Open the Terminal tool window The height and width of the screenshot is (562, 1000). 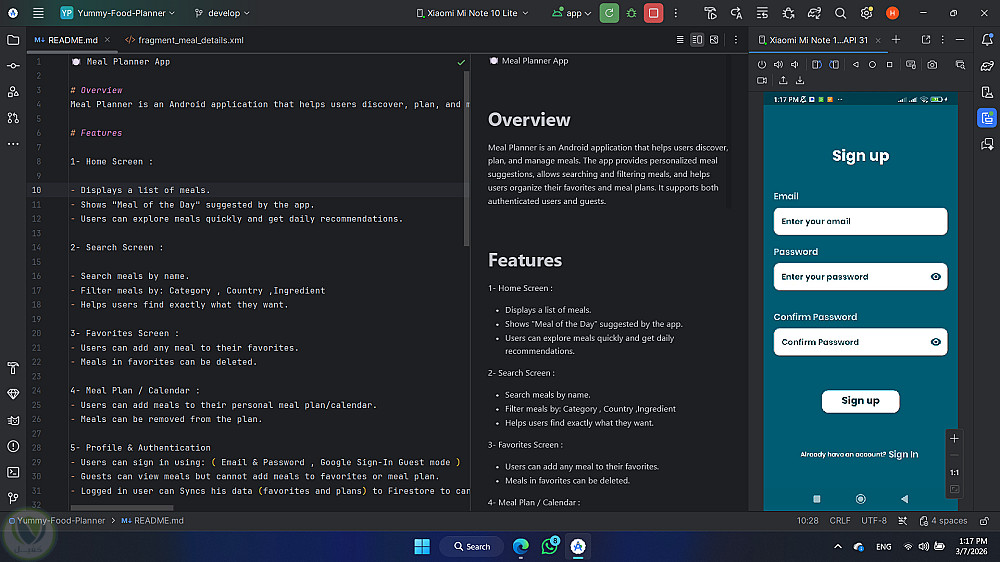coord(13,472)
